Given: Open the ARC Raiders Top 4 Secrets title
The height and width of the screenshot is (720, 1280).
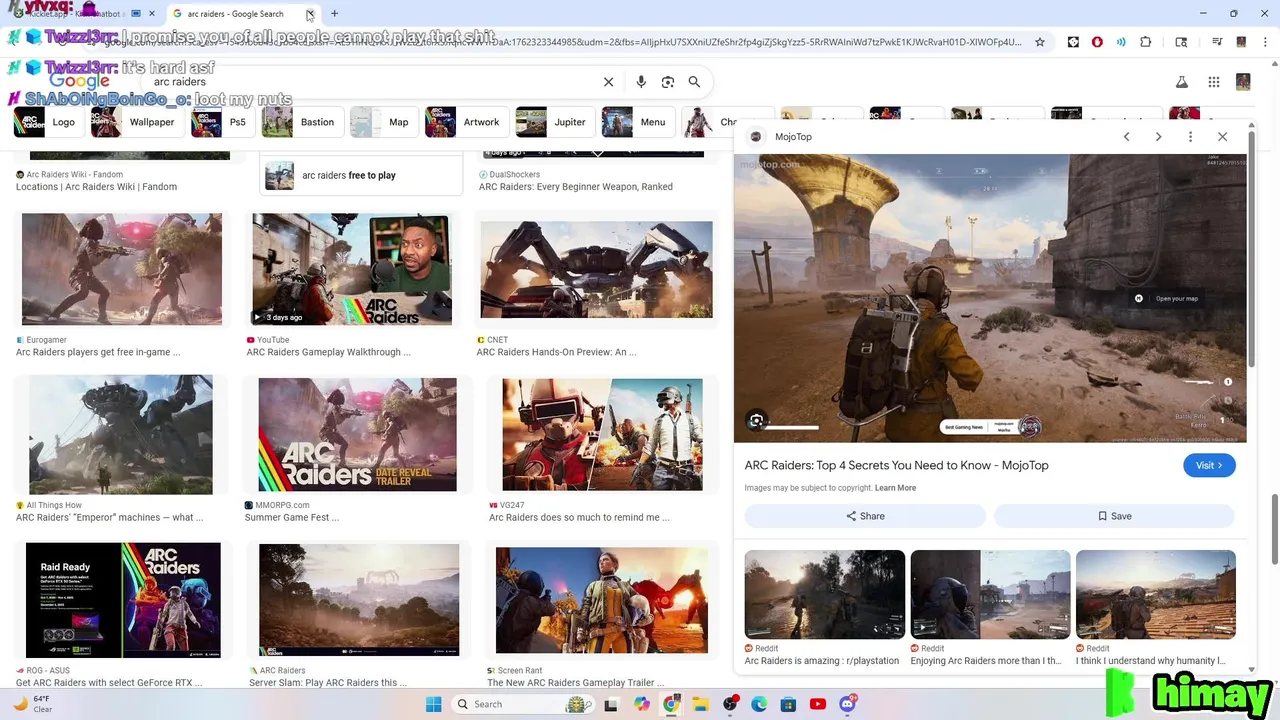Looking at the screenshot, I should [896, 465].
